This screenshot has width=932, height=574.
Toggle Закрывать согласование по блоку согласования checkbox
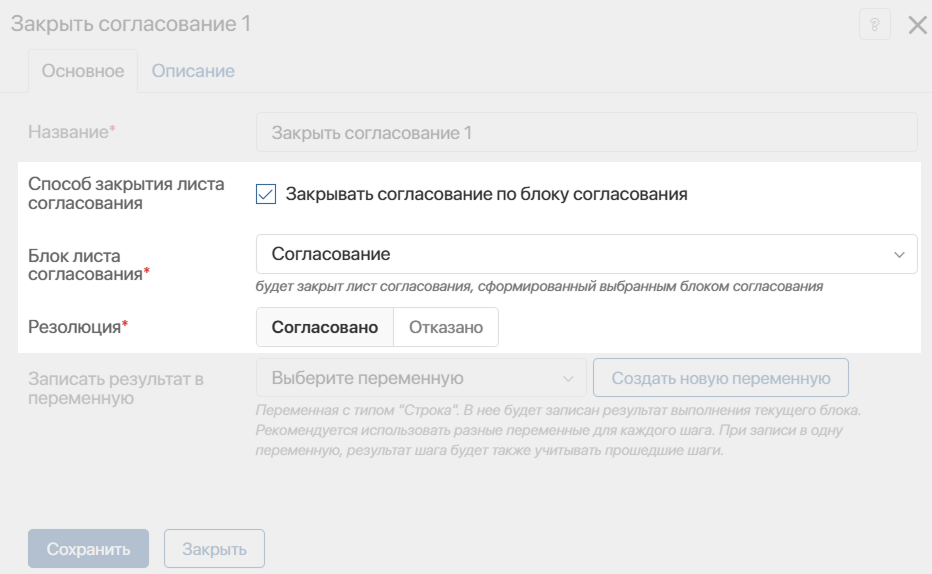[266, 194]
